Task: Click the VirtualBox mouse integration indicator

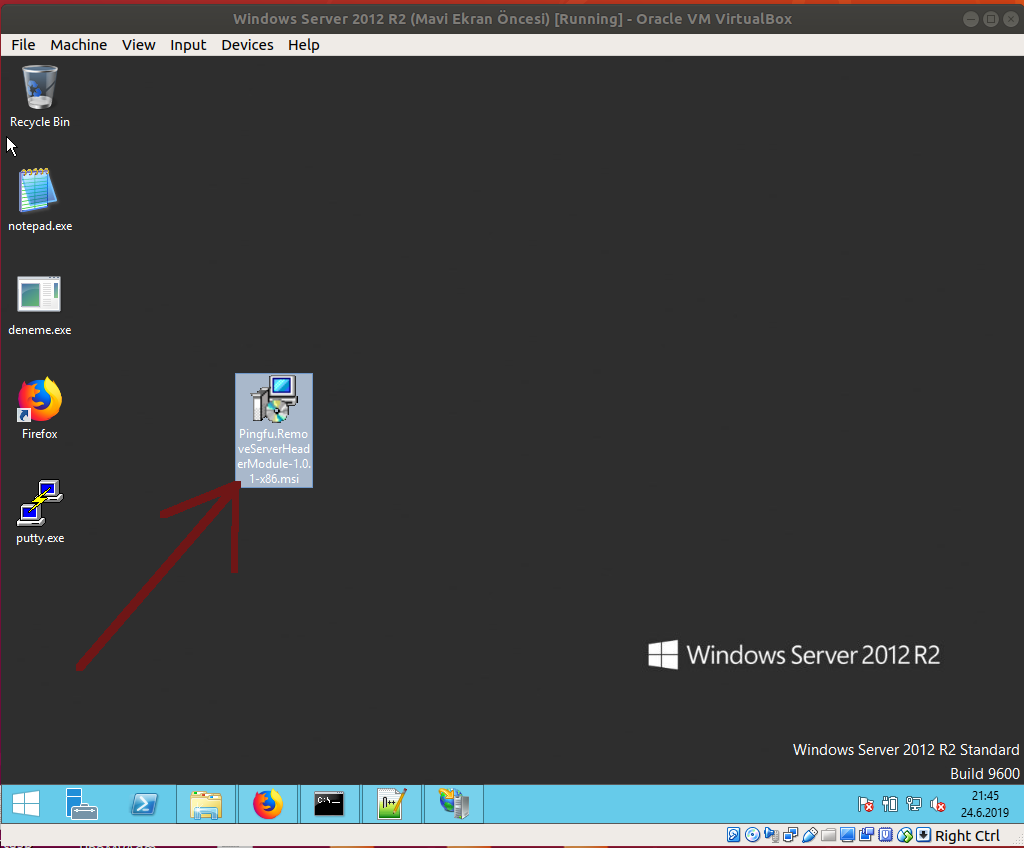Action: [905, 835]
